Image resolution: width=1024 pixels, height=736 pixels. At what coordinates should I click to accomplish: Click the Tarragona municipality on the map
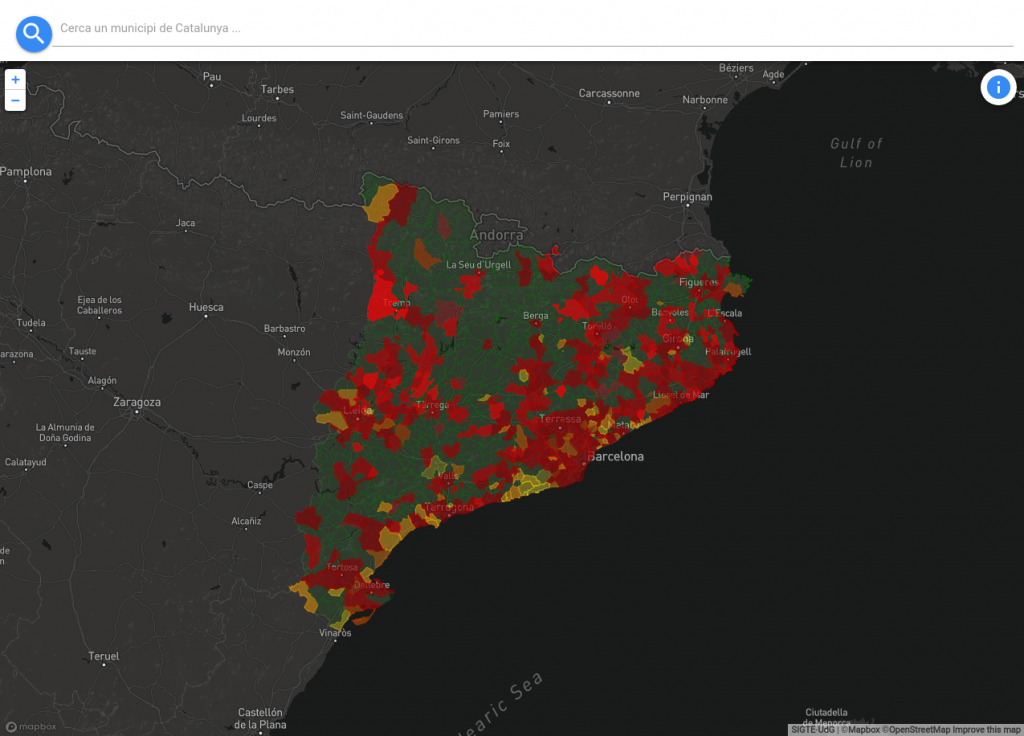click(x=449, y=507)
